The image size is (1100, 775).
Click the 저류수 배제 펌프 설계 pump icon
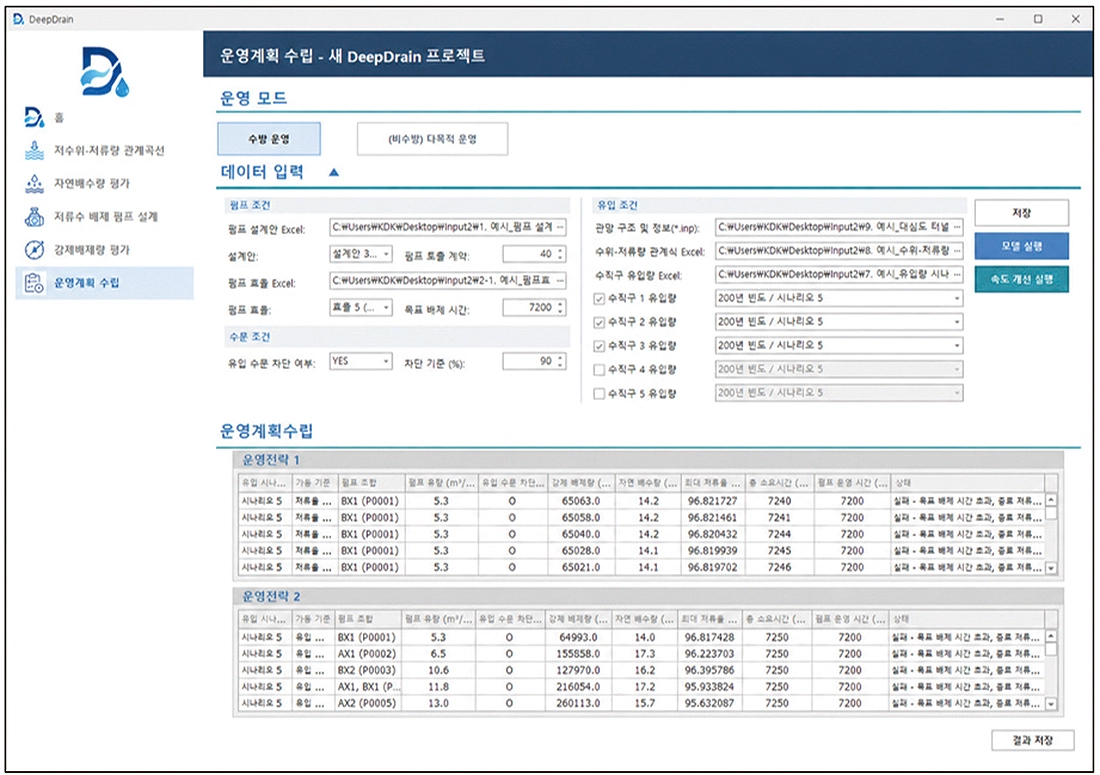tap(34, 216)
